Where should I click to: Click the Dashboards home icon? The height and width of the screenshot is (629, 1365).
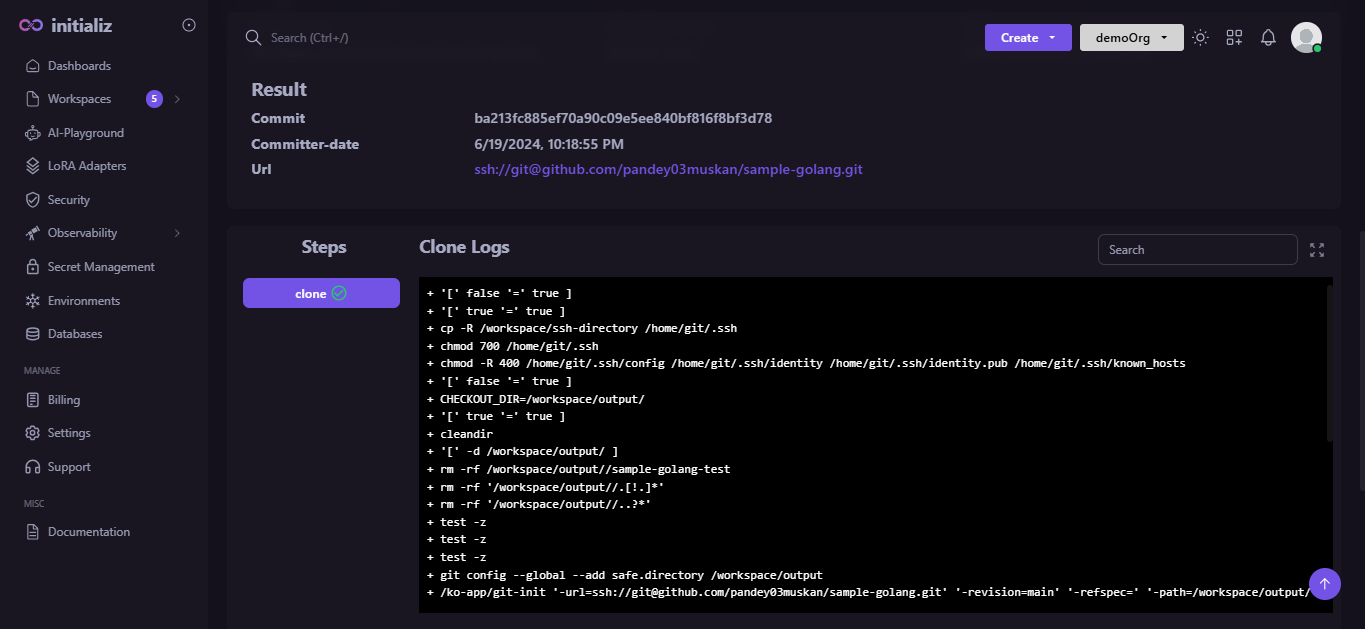click(31, 66)
